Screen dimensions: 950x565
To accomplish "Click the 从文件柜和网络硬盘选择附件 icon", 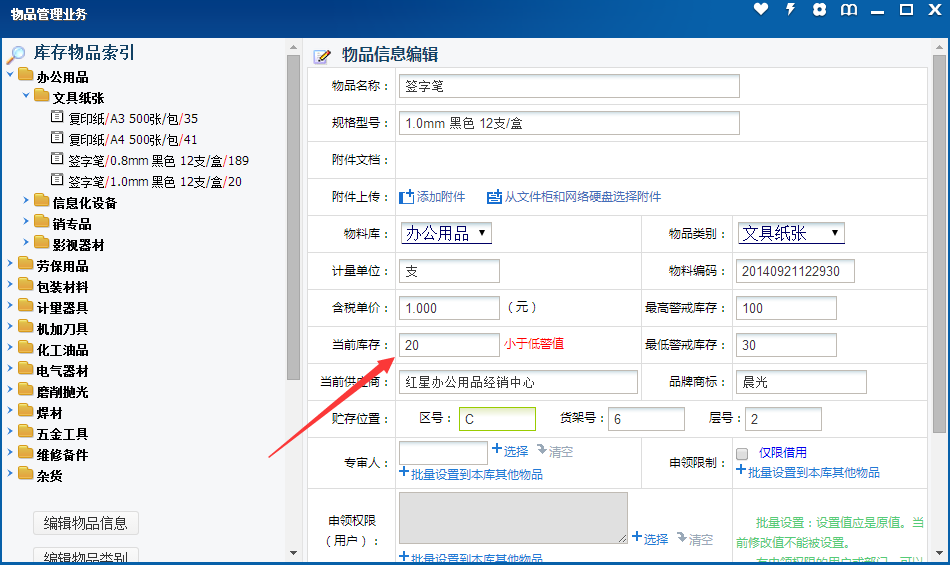I will (494, 197).
